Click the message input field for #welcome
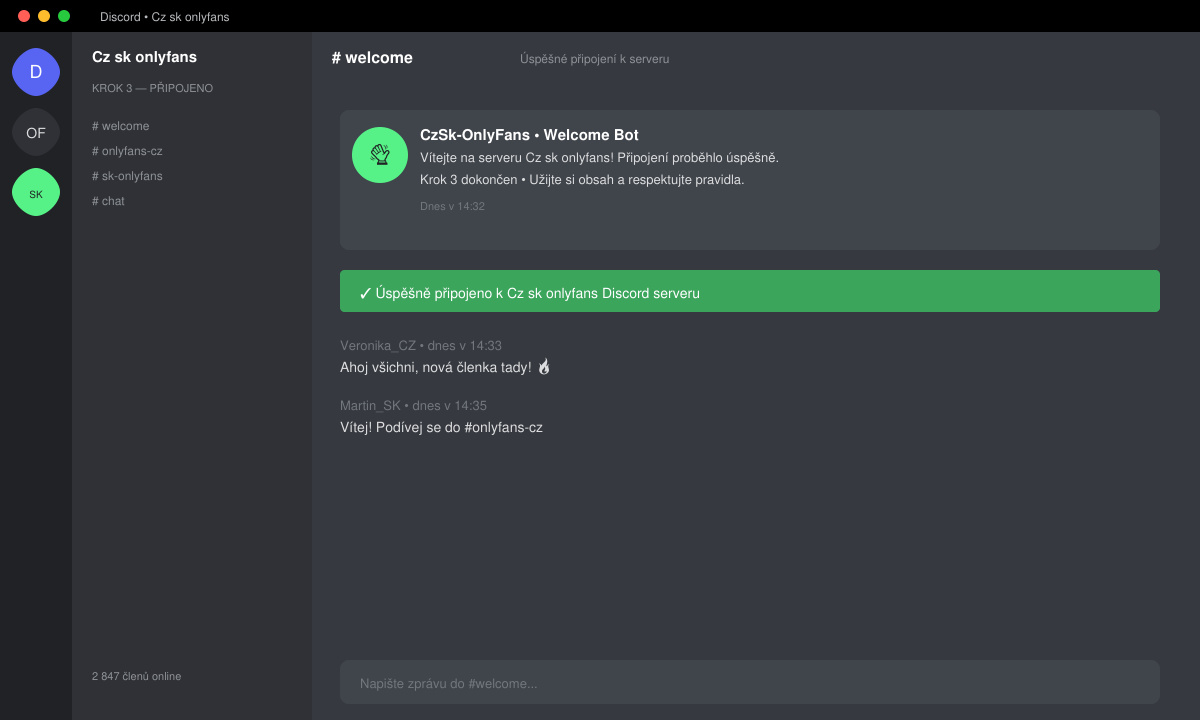Screen dimensions: 1200x720 [x=750, y=682]
